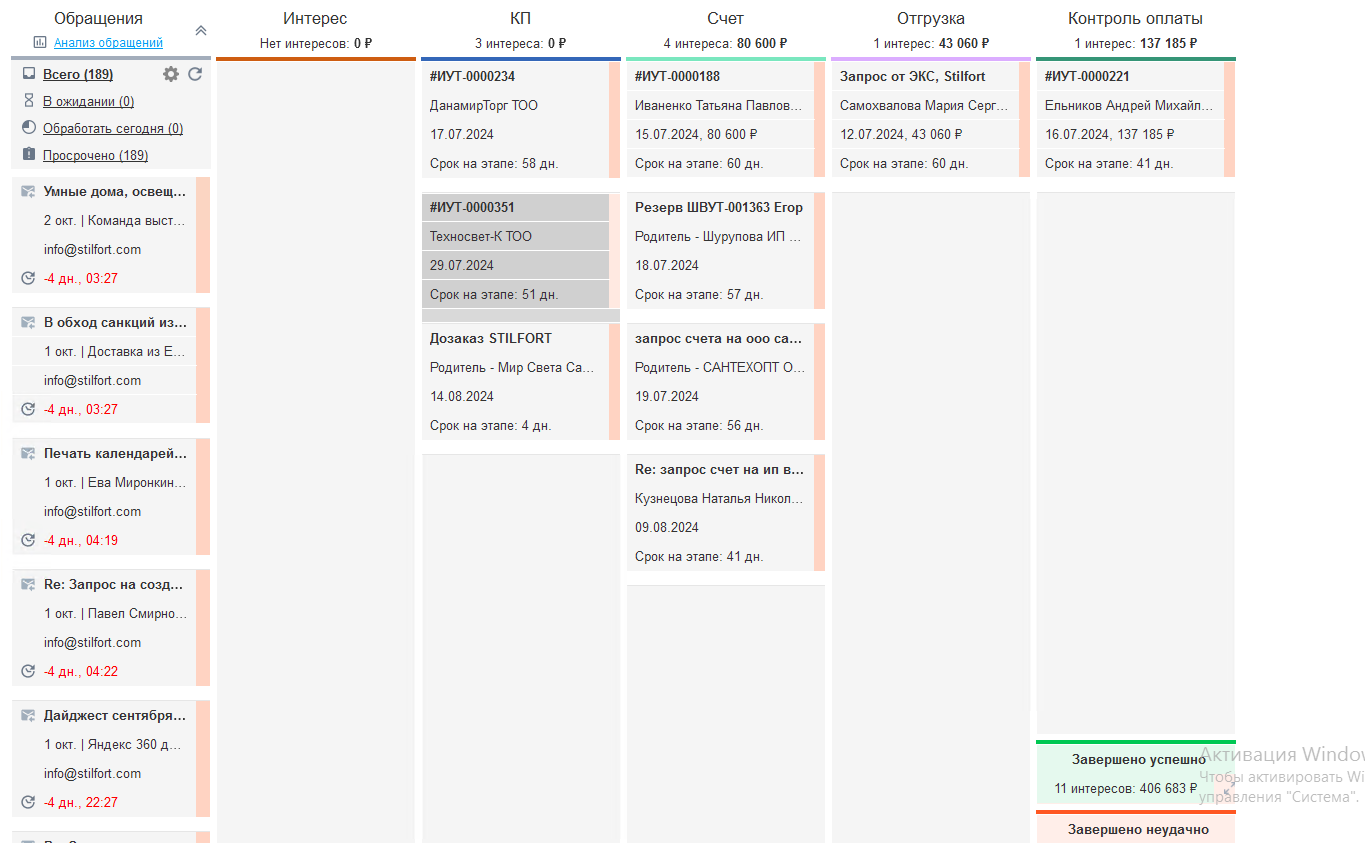
Task: Click the mail icon on Печать календарей card
Action: (x=28, y=454)
